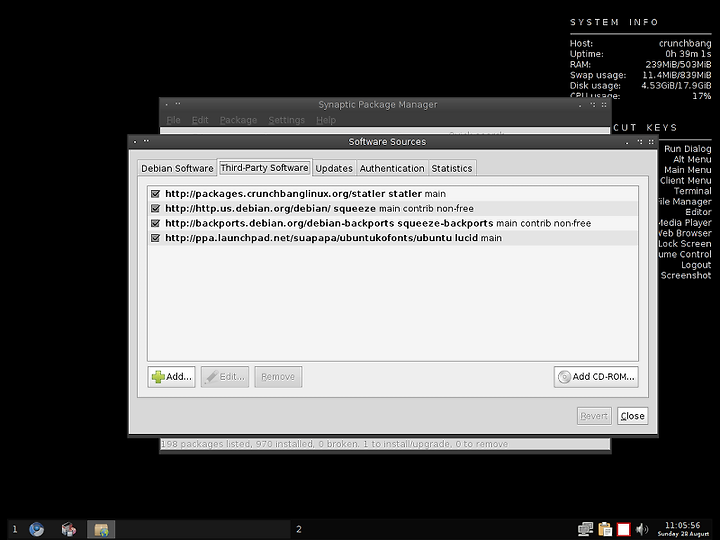The height and width of the screenshot is (540, 720).
Task: Open Edit menu in Synaptic Package Manager
Action: click(200, 120)
